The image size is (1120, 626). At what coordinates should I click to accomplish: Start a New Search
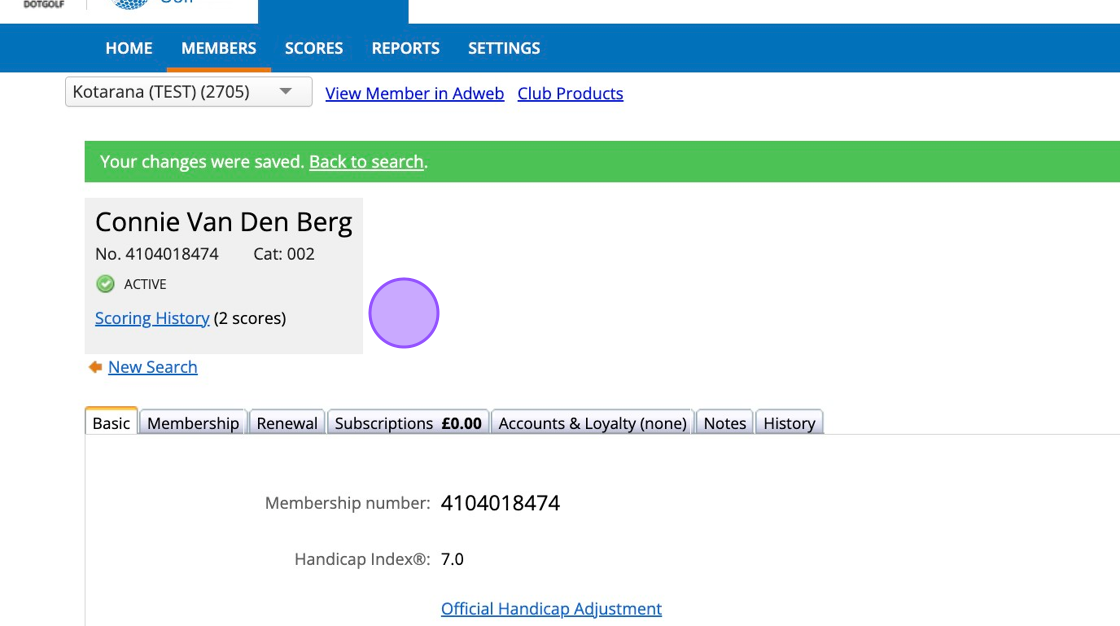point(152,367)
